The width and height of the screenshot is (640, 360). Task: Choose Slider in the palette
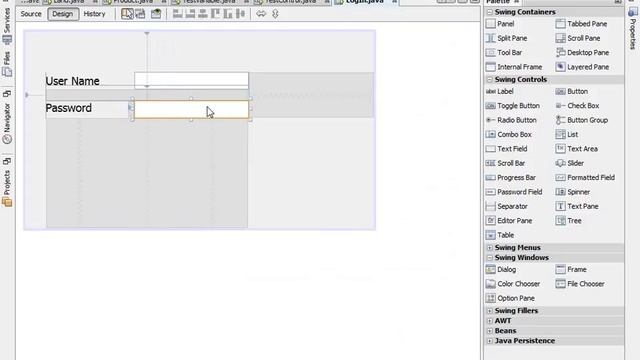click(570, 163)
